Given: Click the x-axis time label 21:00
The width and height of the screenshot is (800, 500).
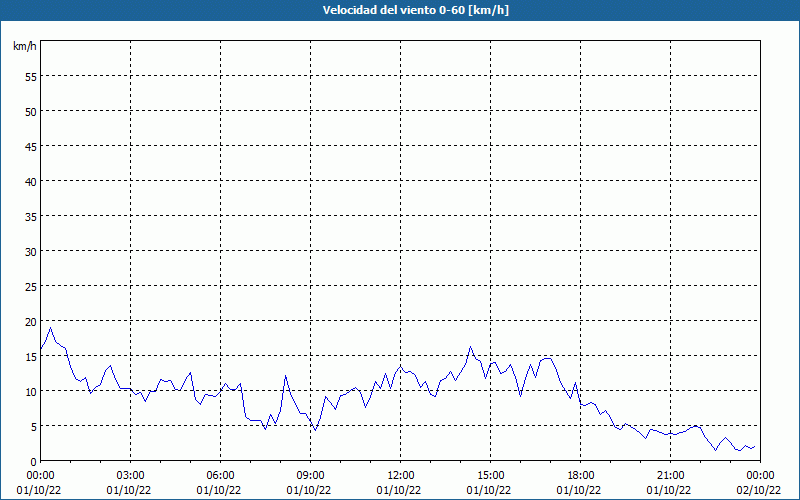Looking at the screenshot, I should pos(670,476).
